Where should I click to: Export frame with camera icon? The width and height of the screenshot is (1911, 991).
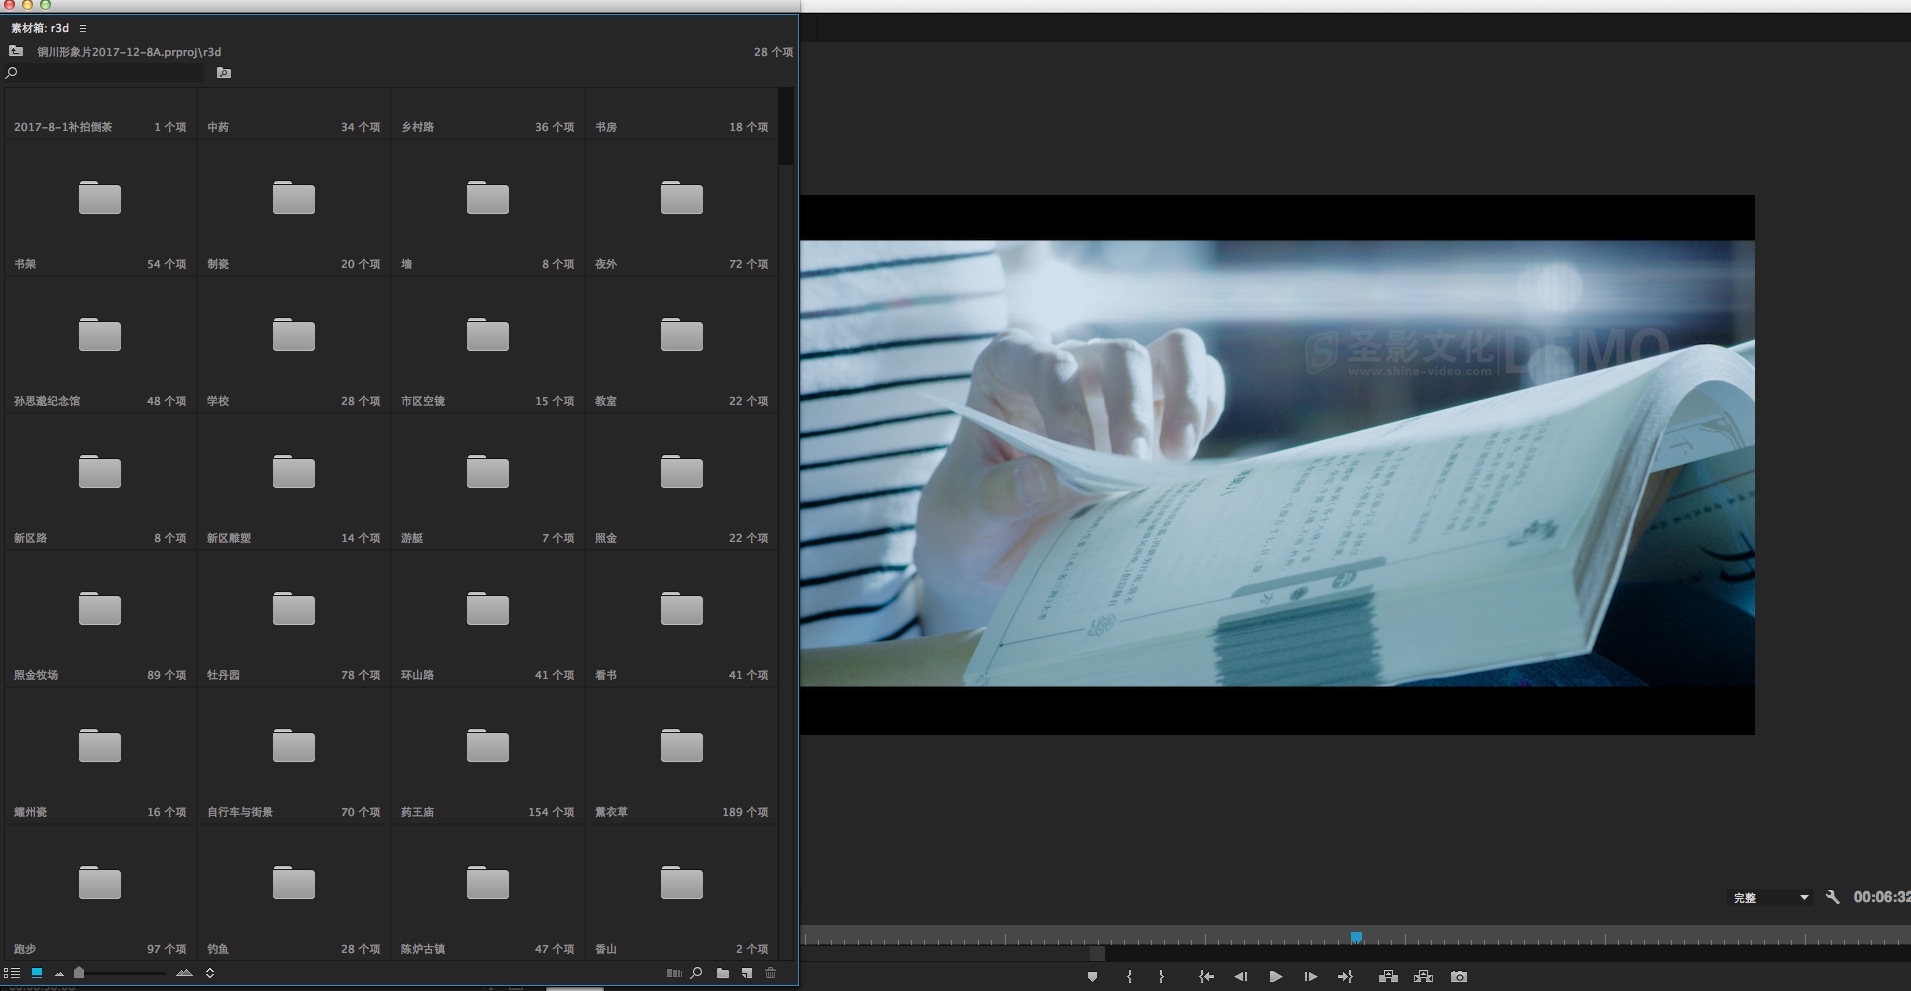(1459, 977)
